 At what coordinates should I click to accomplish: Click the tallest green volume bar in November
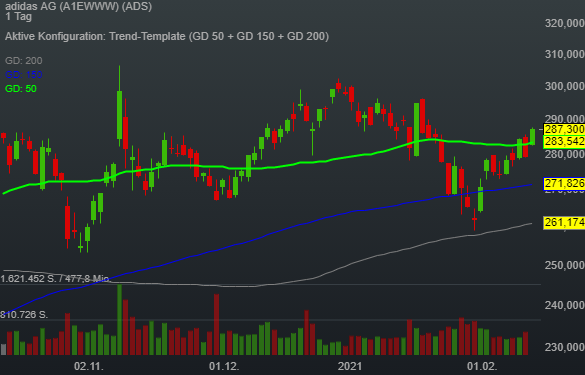[119, 319]
